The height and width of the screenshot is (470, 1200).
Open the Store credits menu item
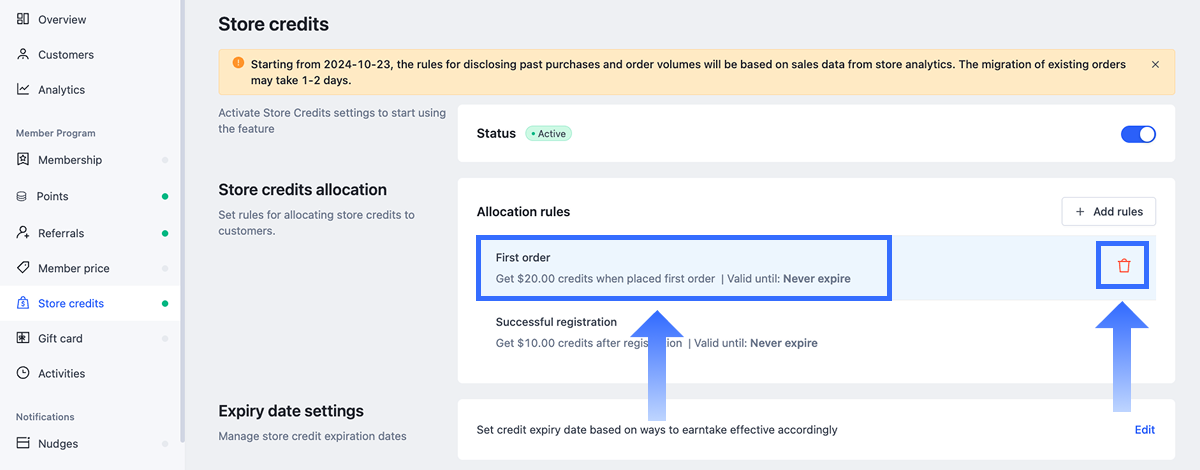pos(70,303)
